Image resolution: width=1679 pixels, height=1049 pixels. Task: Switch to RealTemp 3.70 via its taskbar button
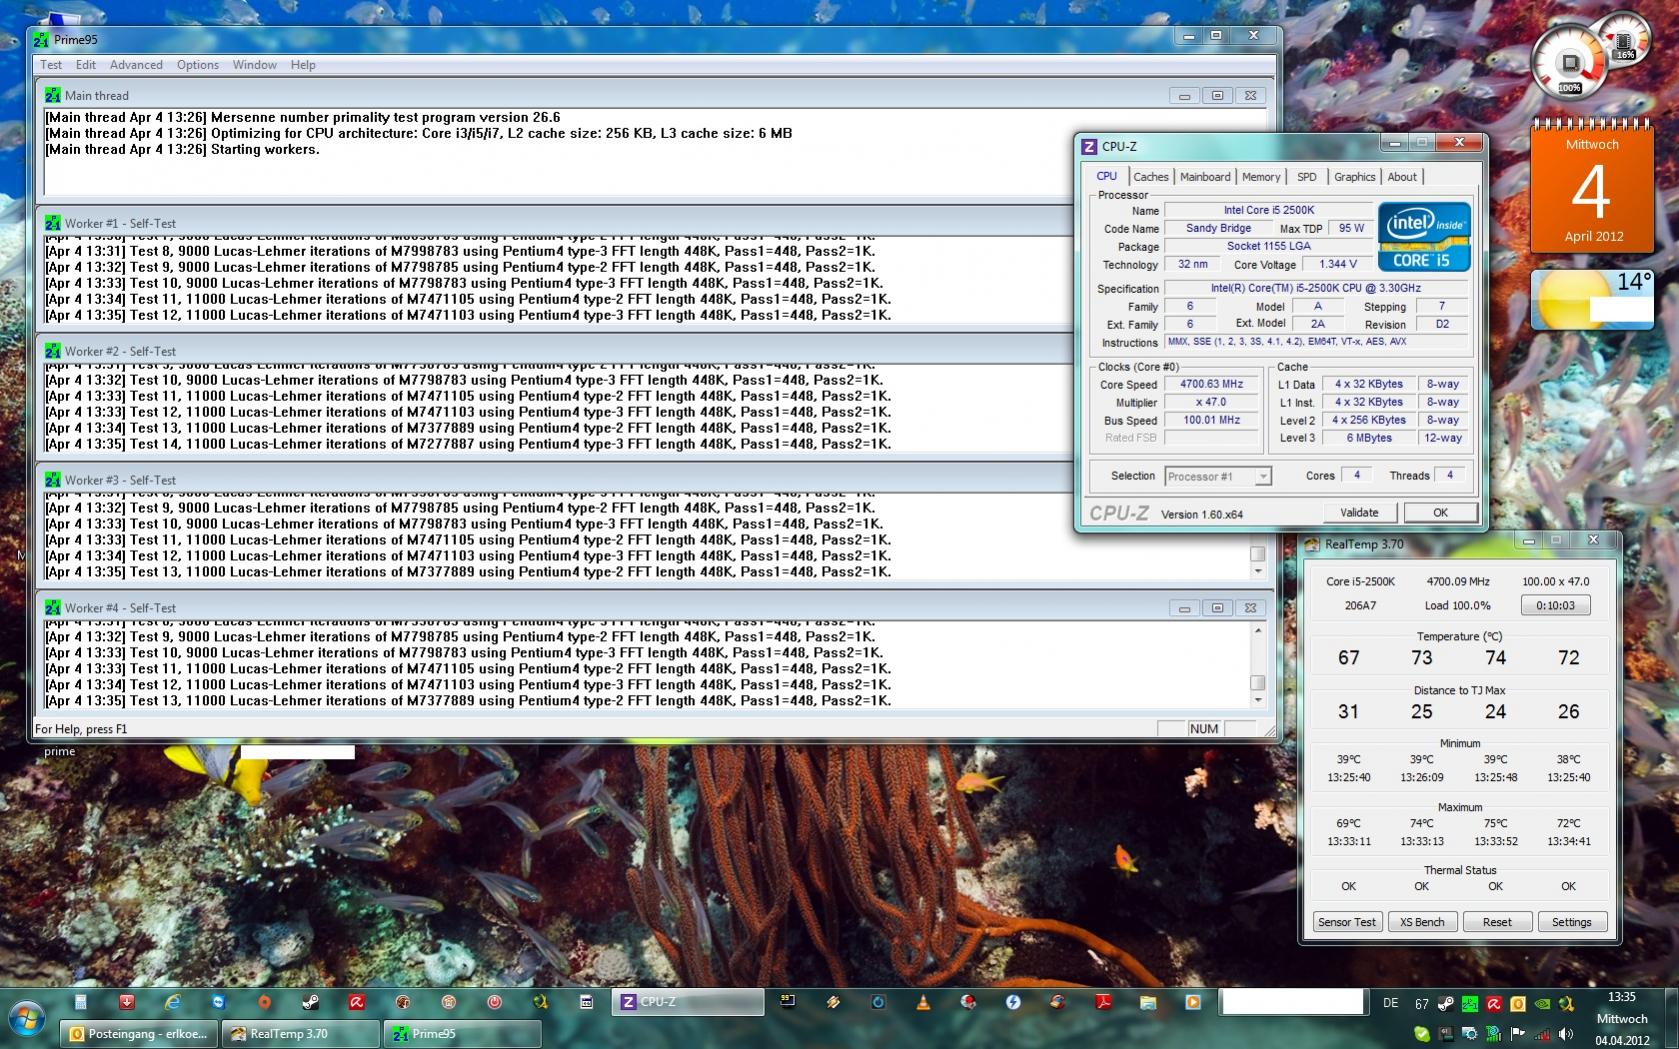300,1034
